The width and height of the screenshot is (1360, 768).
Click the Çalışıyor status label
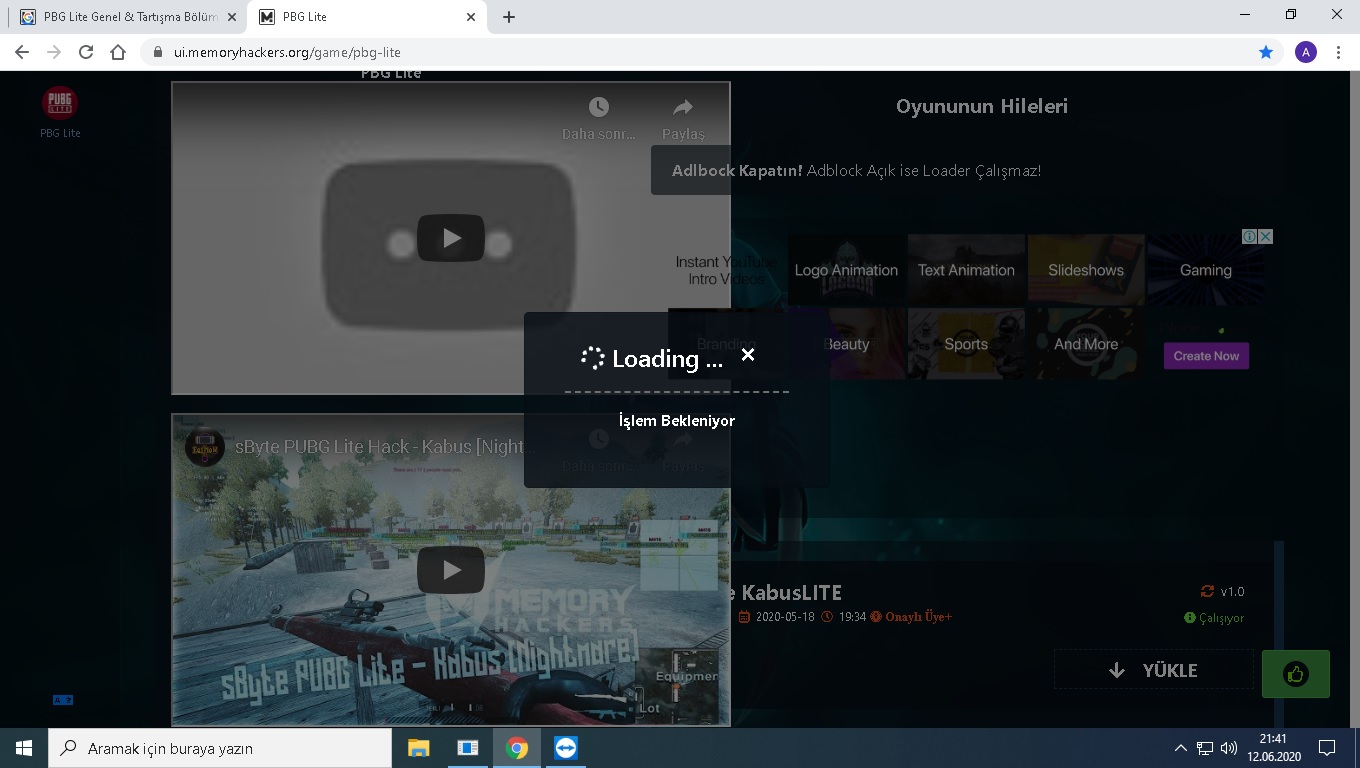(x=1214, y=618)
